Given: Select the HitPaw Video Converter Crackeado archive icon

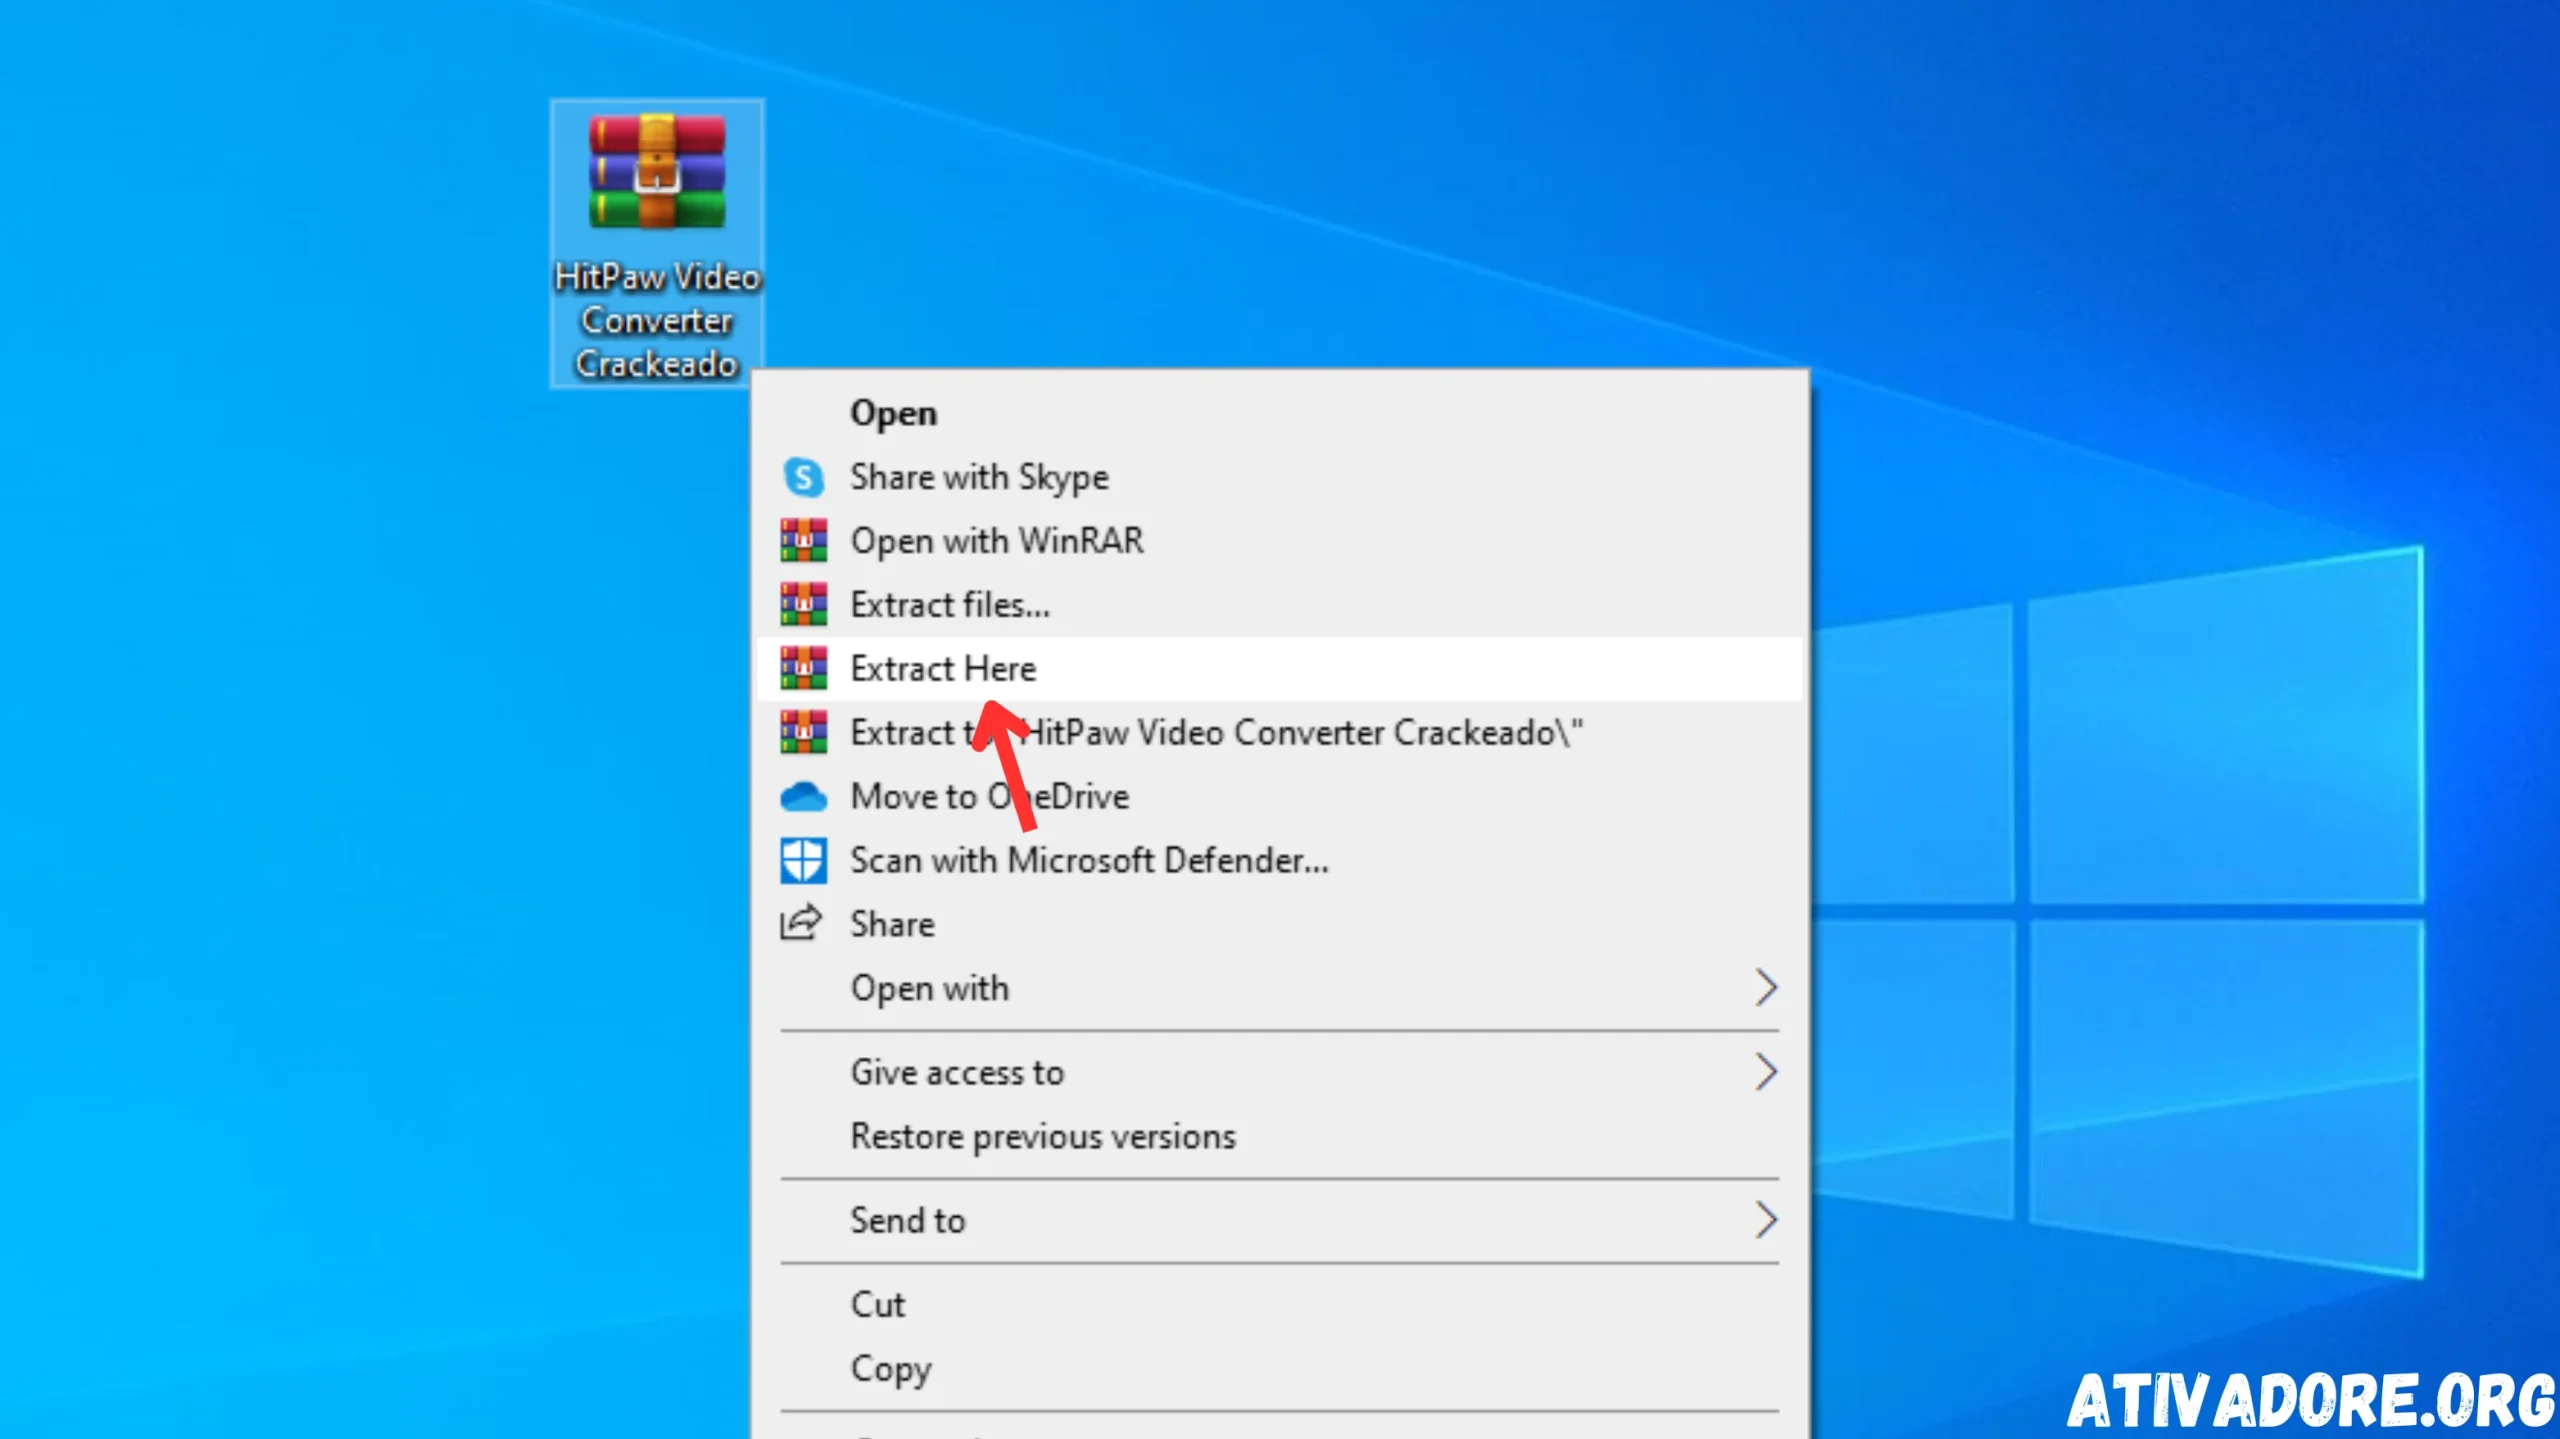Looking at the screenshot, I should 657,171.
